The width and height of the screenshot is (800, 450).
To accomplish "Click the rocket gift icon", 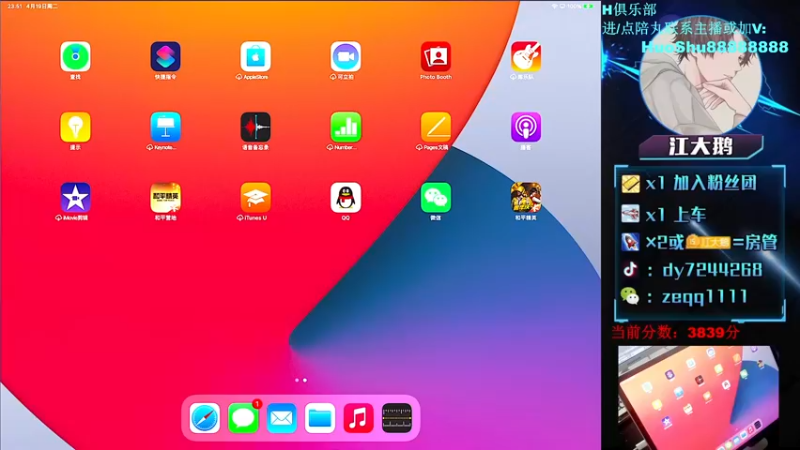I will 630,242.
